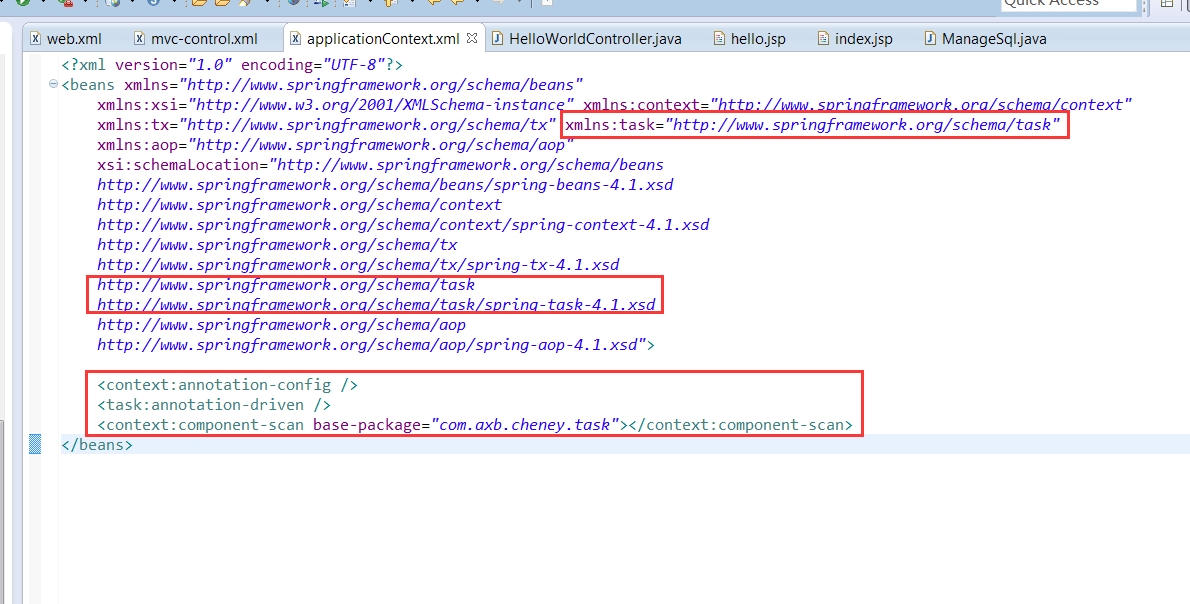Screen dimensions: 1190x604
Task: Click the schema/task URL line
Action: [x=286, y=285]
